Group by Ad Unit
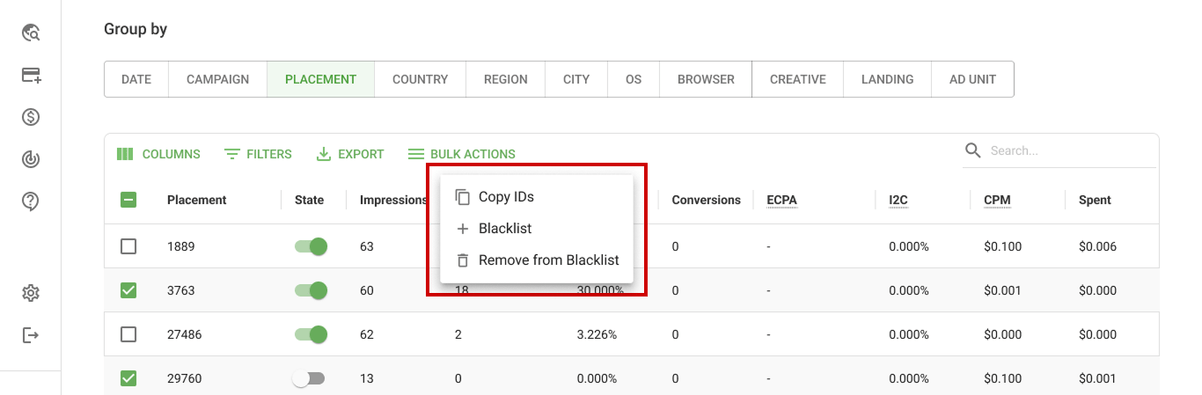The height and width of the screenshot is (395, 1202). click(x=972, y=79)
